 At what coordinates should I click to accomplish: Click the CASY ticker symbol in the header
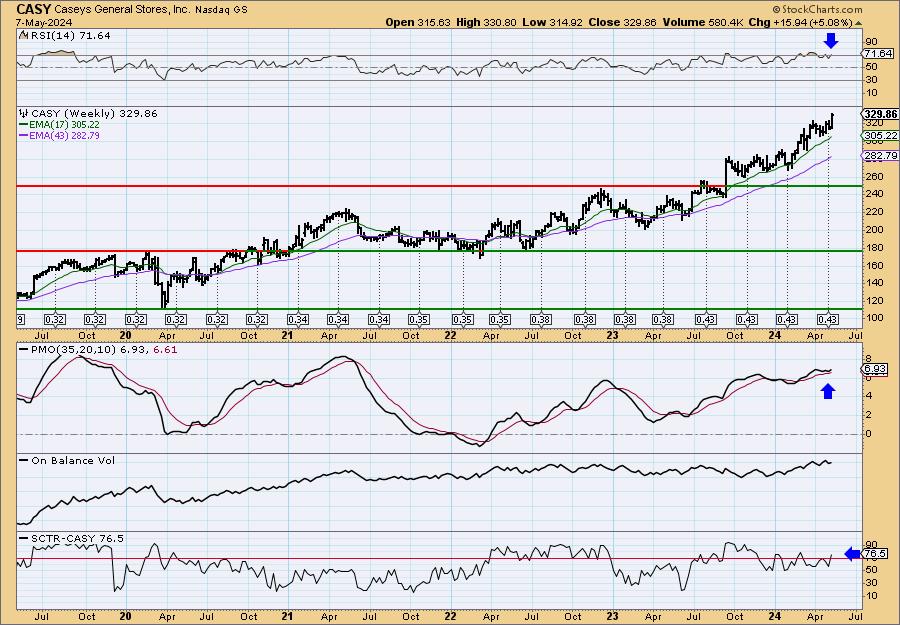click(34, 9)
